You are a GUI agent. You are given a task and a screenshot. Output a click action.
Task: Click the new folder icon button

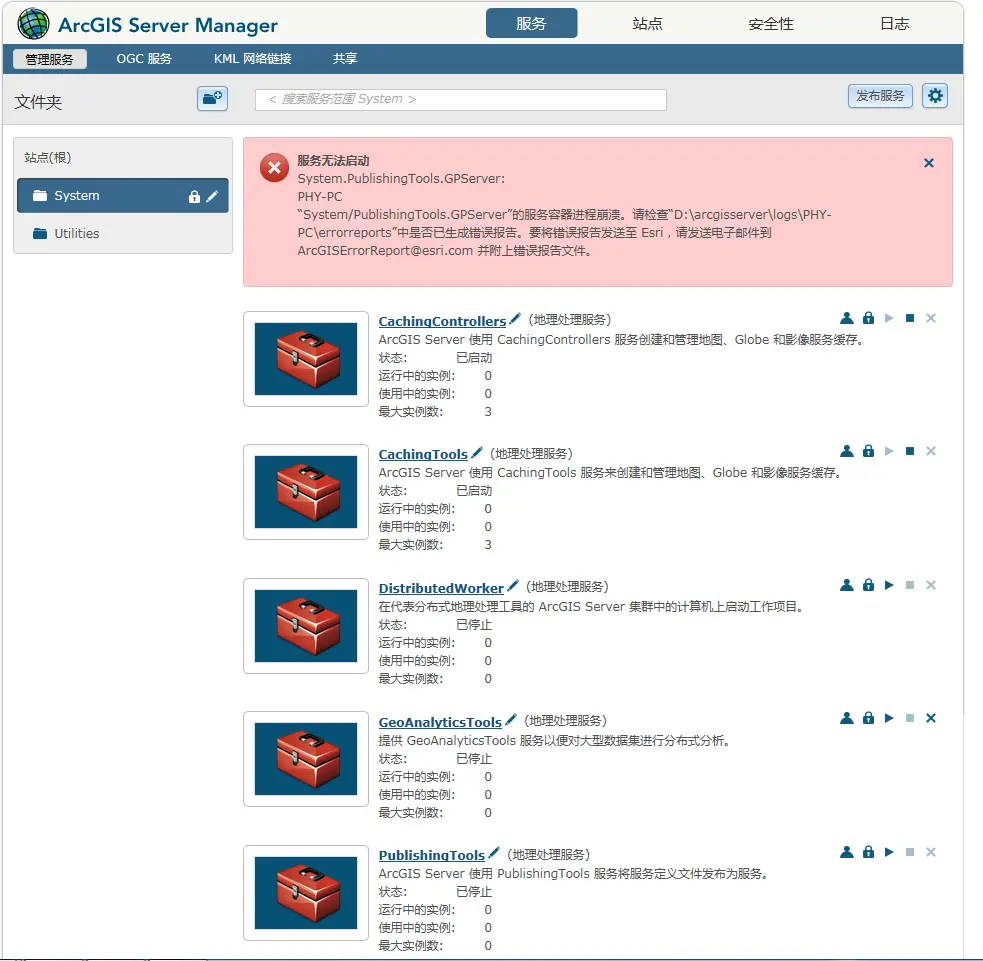click(x=212, y=98)
